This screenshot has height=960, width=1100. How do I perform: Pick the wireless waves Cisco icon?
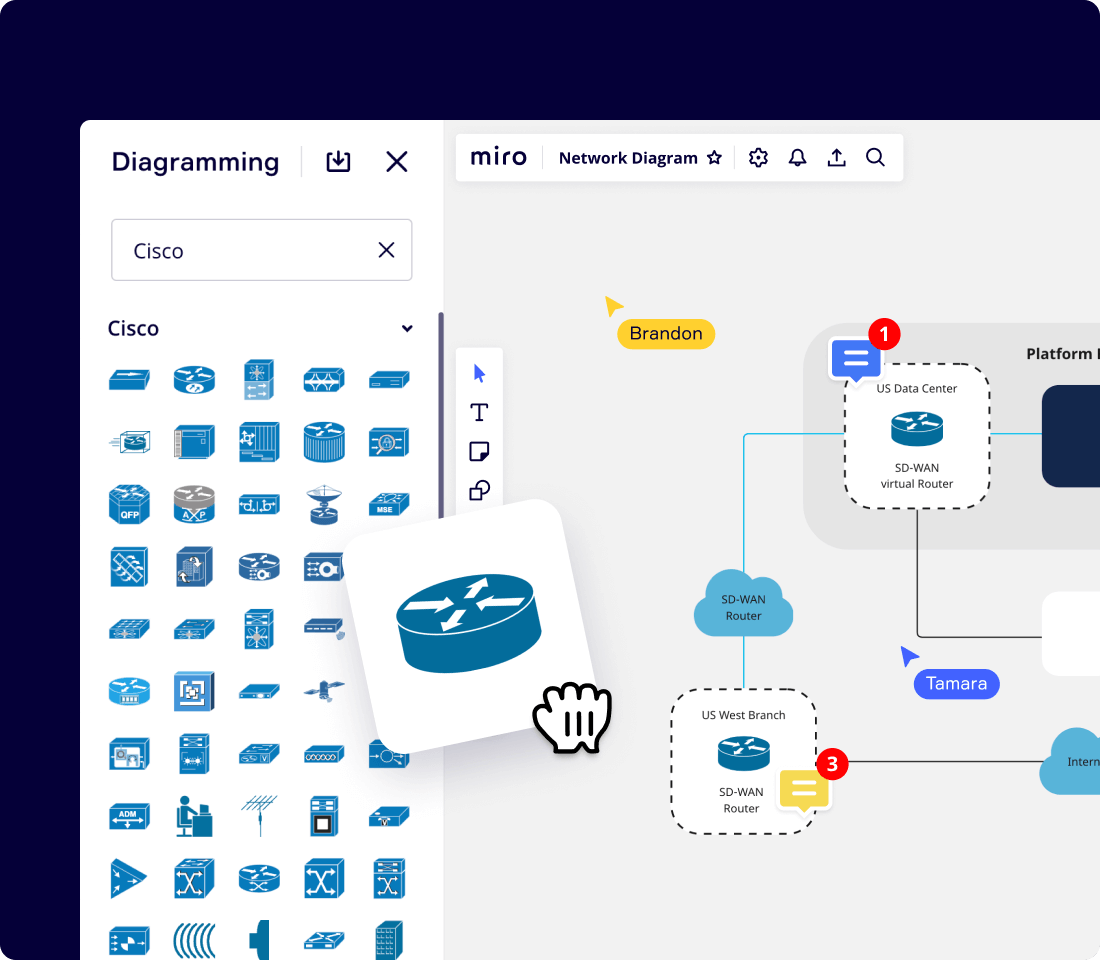(194, 941)
